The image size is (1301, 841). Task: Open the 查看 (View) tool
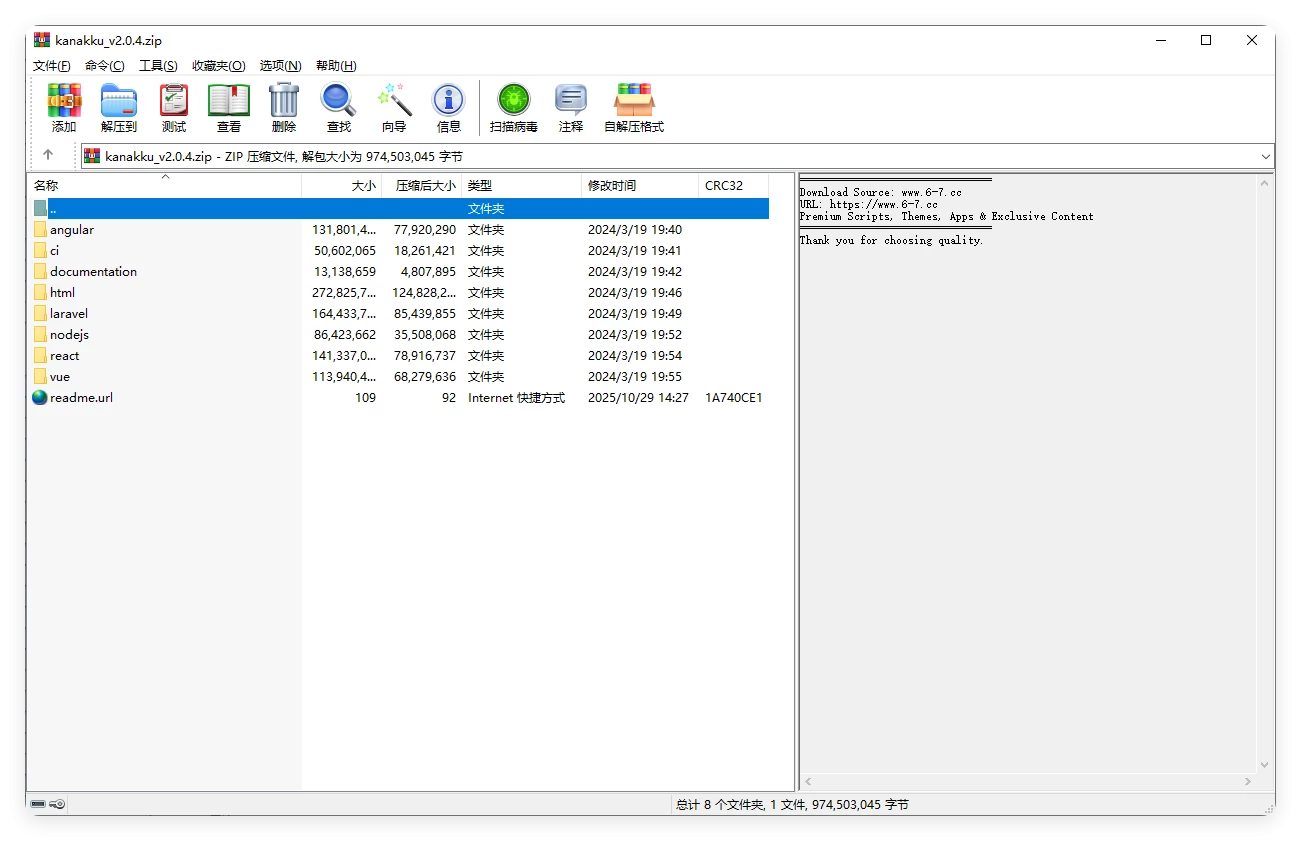228,107
